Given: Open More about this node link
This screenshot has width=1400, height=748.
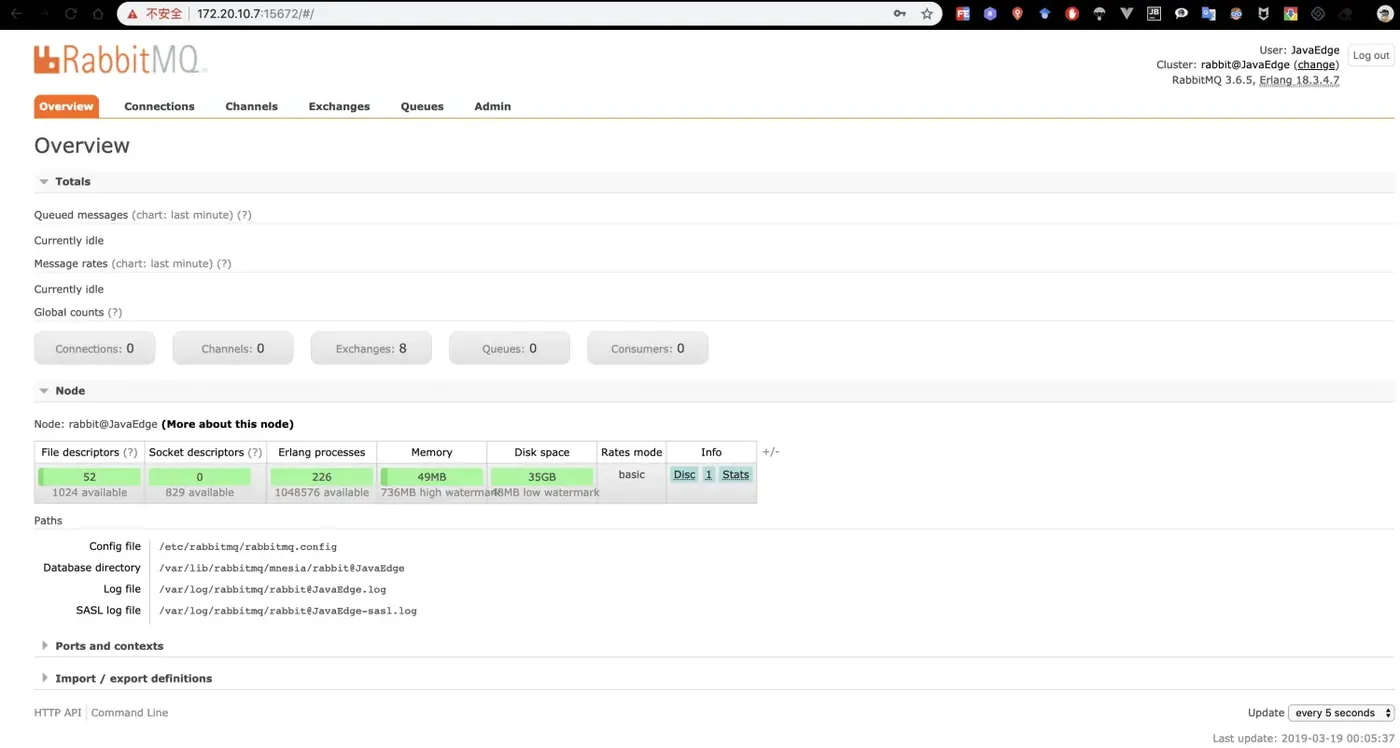Looking at the screenshot, I should click(227, 424).
